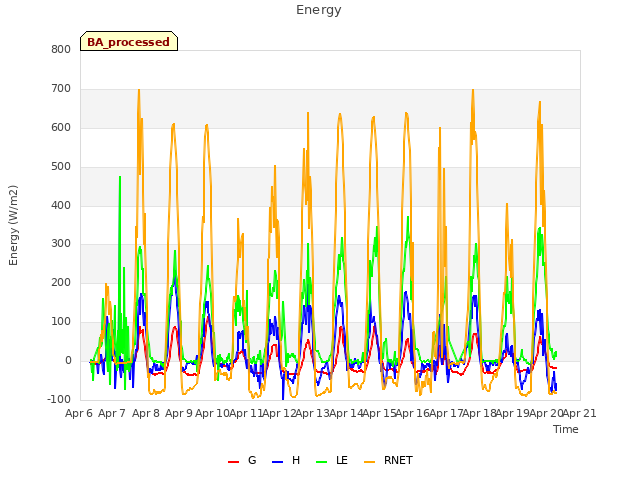Image resolution: width=640 pixels, height=480 pixels.
Task: Click the Apr 16 x-axis tick label
Action: tap(412, 413)
